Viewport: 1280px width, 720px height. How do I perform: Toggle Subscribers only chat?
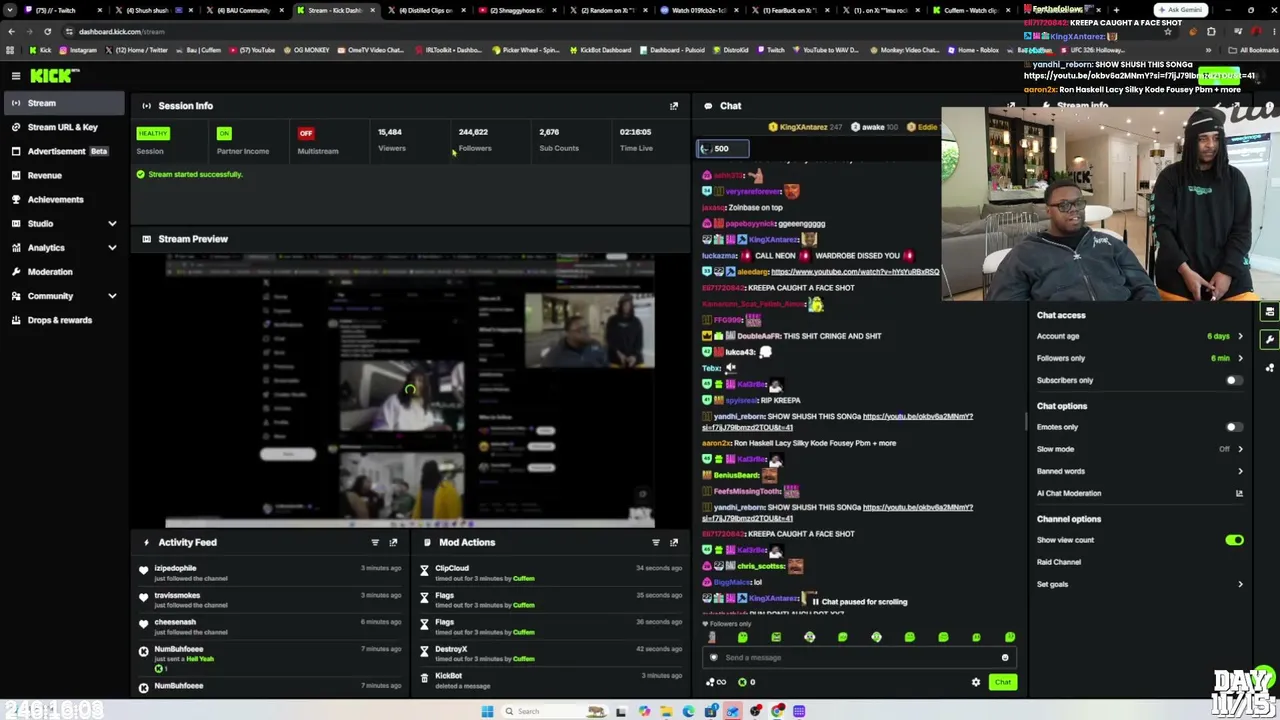pyautogui.click(x=1234, y=380)
